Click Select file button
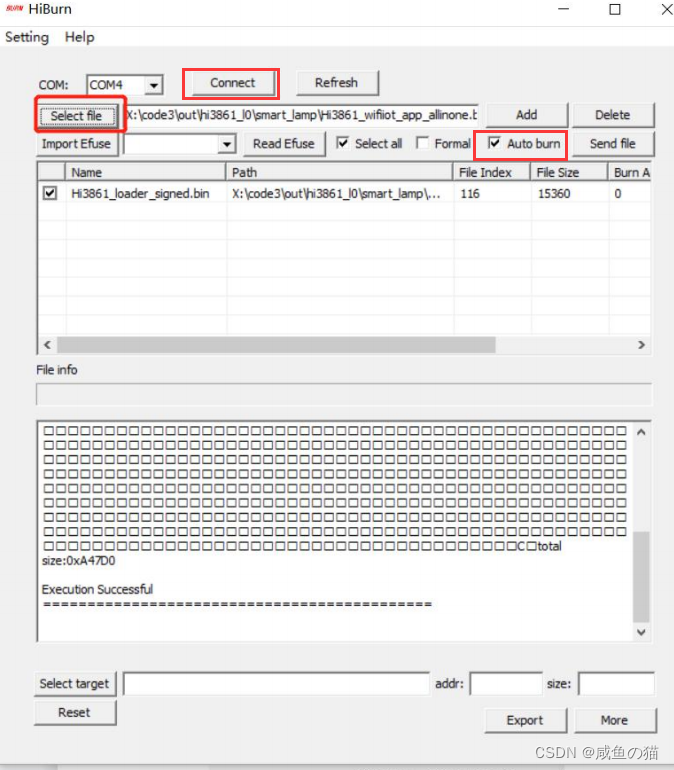The image size is (674, 770). point(77,116)
